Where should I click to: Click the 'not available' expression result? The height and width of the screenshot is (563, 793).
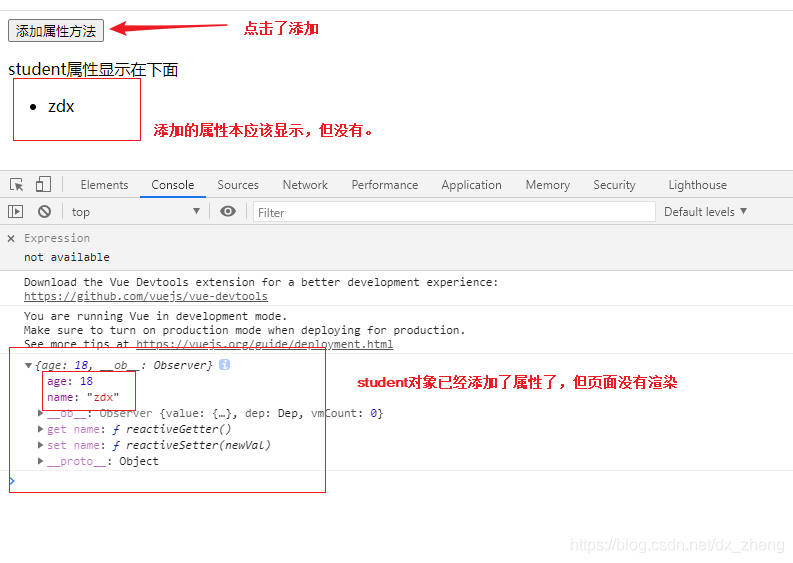67,257
